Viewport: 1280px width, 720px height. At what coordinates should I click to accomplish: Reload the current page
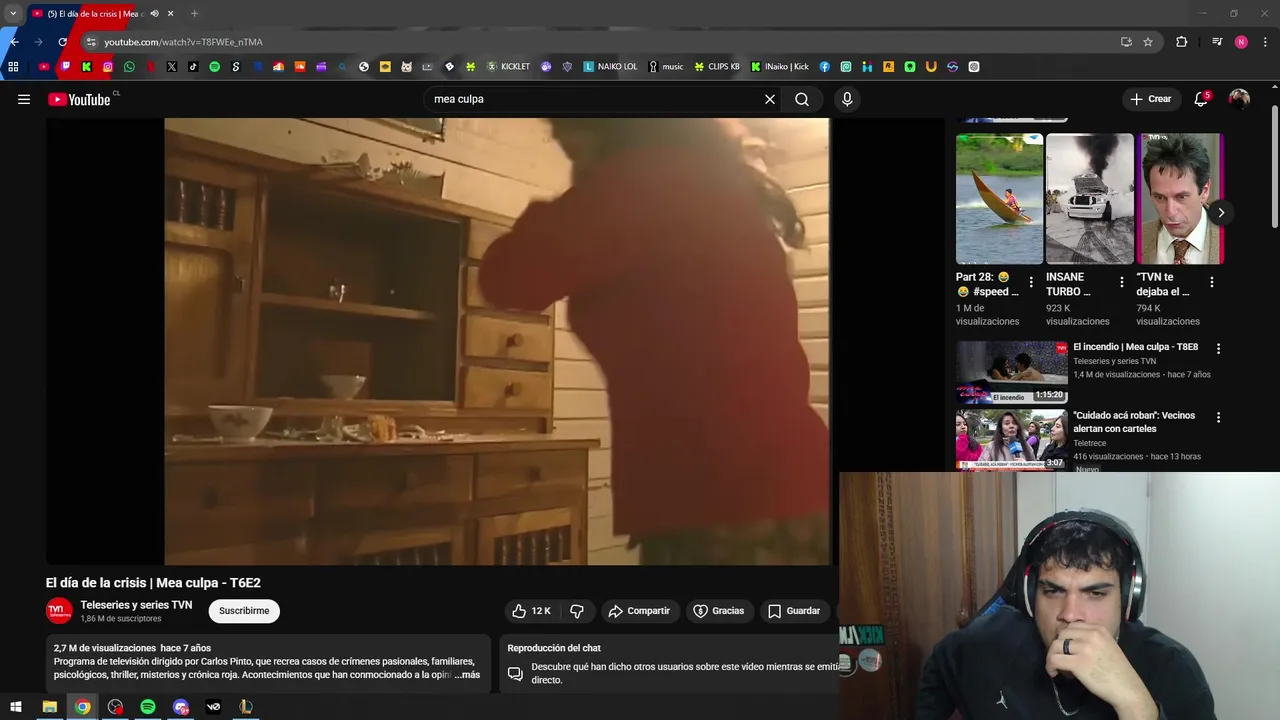pos(62,42)
